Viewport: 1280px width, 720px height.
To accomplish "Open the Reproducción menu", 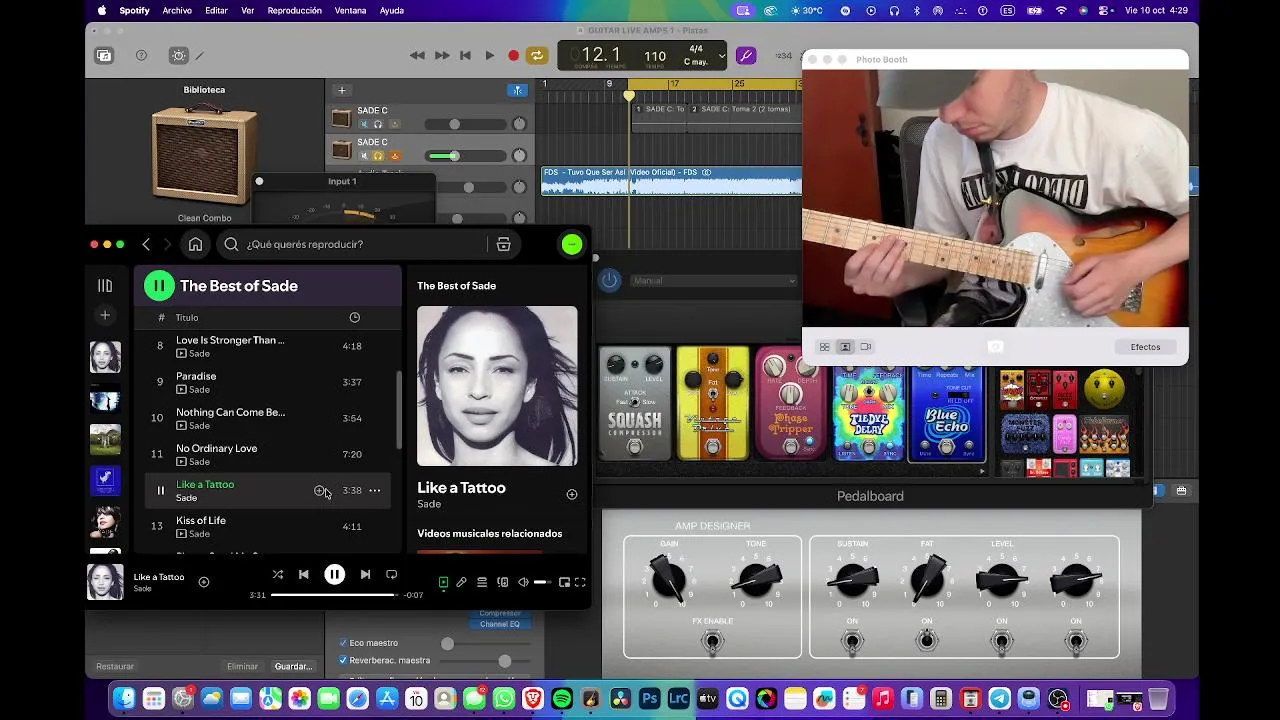I will [295, 11].
